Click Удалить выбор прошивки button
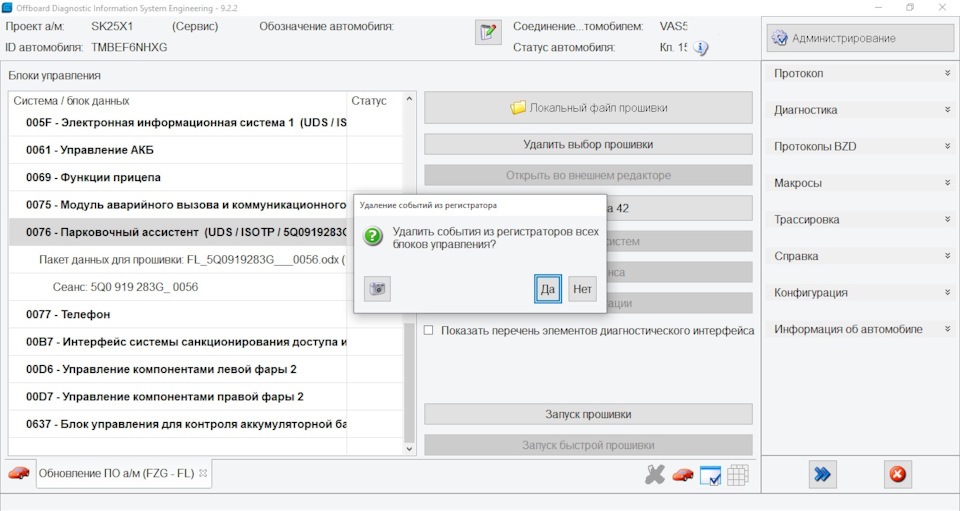960x511 pixels. (x=588, y=144)
